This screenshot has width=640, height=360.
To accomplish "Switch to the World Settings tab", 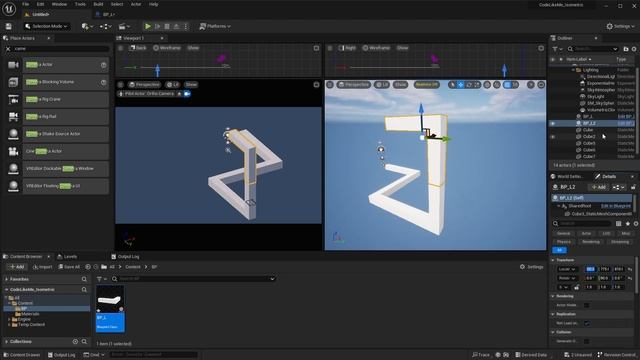I will pyautogui.click(x=567, y=176).
